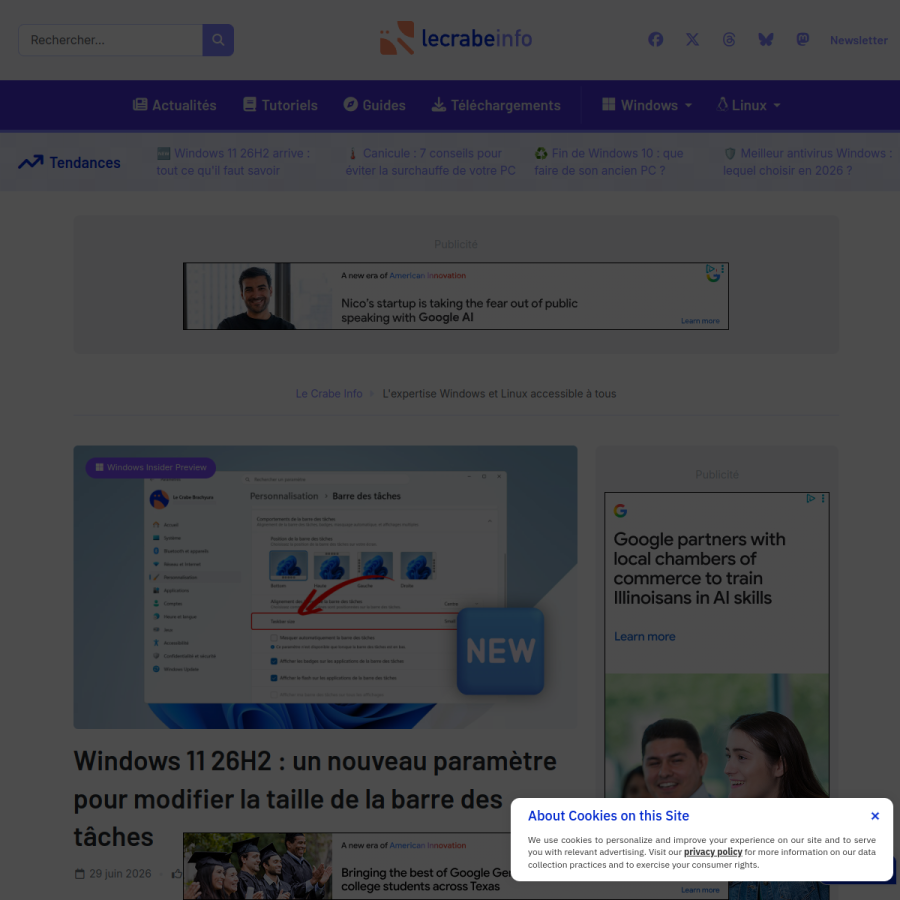This screenshot has height=900, width=900.
Task: Open the taskbar article thumbnail image
Action: (x=325, y=587)
